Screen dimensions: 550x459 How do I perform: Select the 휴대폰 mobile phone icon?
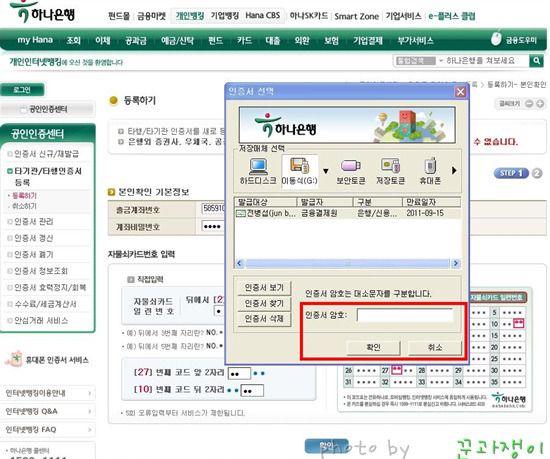430,171
